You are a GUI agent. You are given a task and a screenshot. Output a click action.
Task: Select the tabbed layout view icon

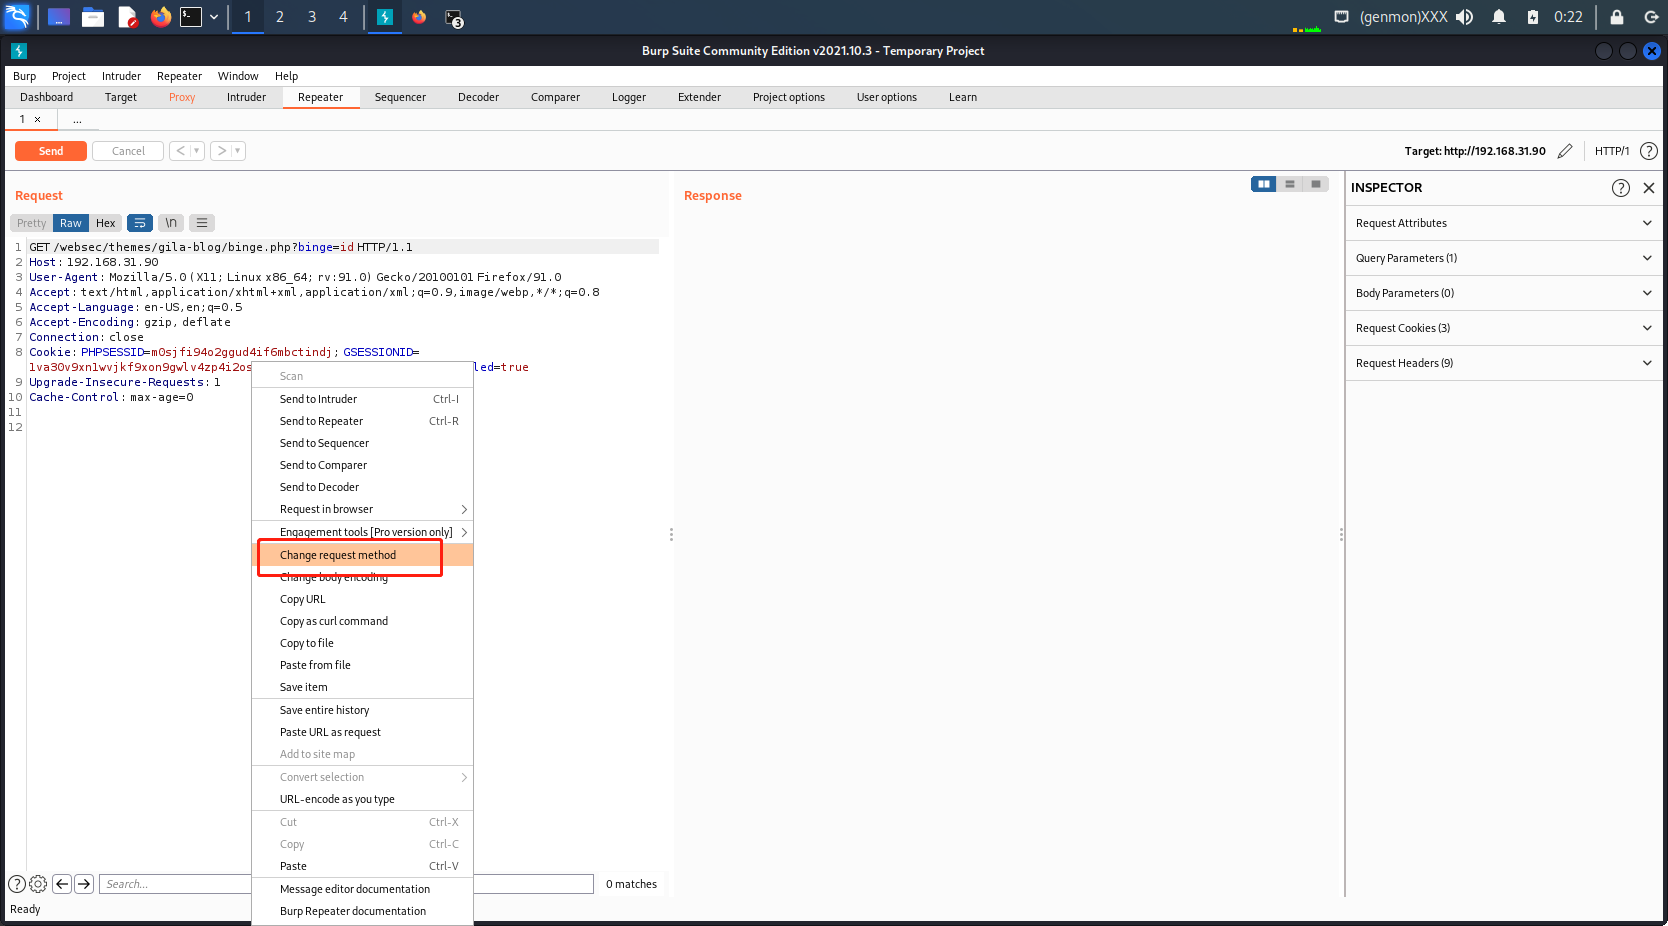1316,184
